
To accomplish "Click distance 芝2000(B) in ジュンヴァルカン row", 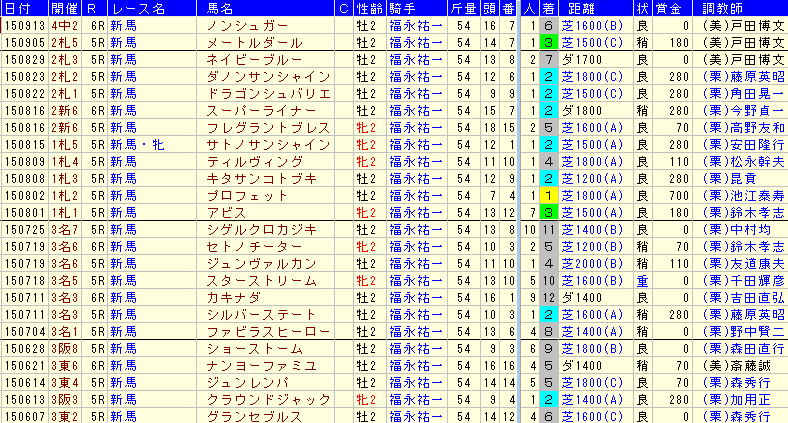I will (x=592, y=264).
